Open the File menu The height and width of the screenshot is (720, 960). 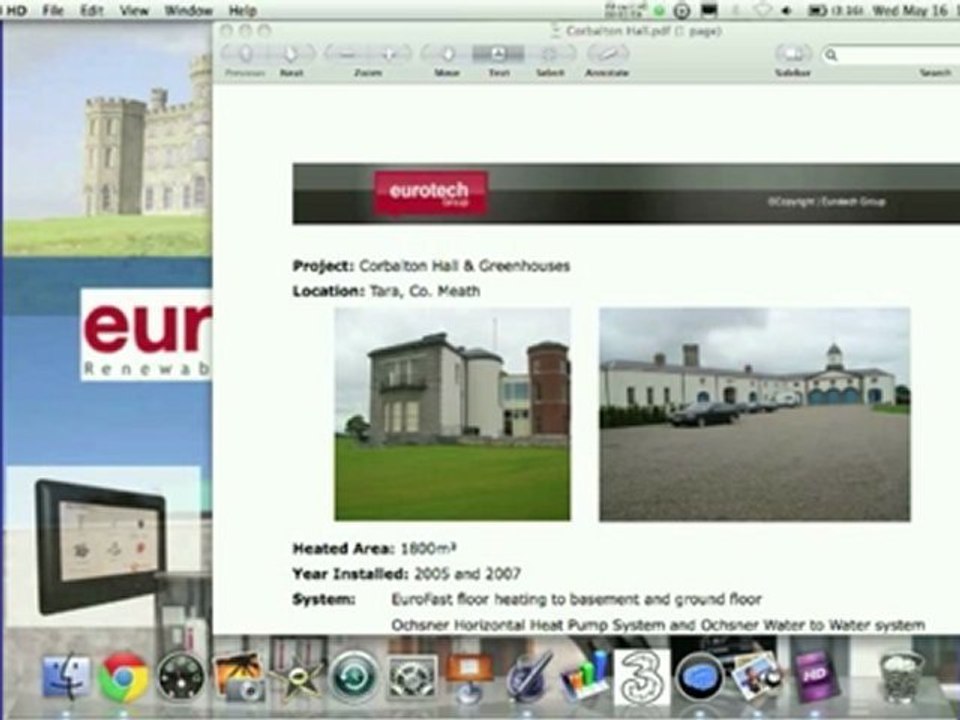tap(53, 10)
